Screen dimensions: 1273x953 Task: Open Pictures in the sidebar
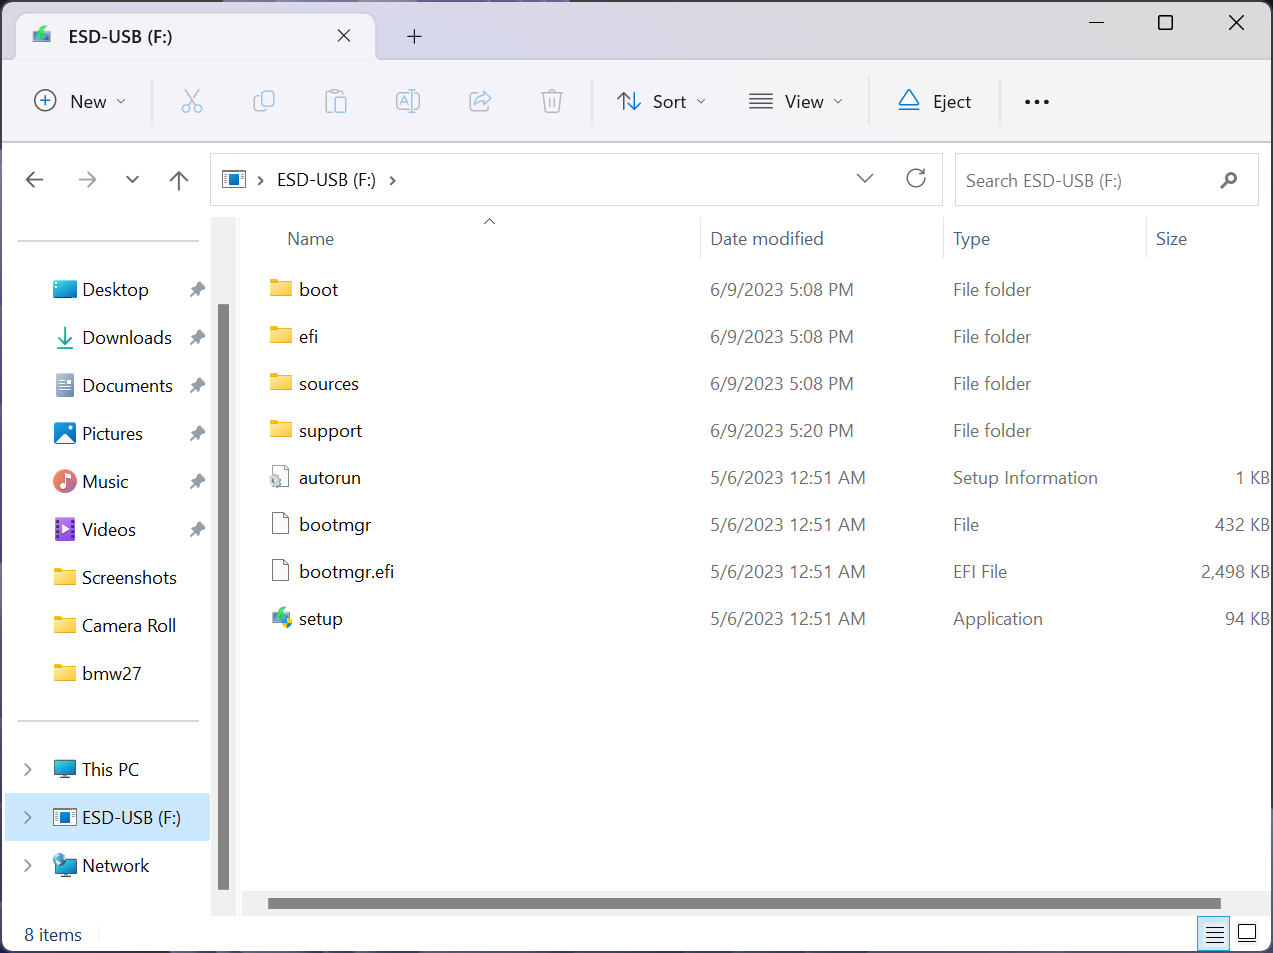point(114,434)
